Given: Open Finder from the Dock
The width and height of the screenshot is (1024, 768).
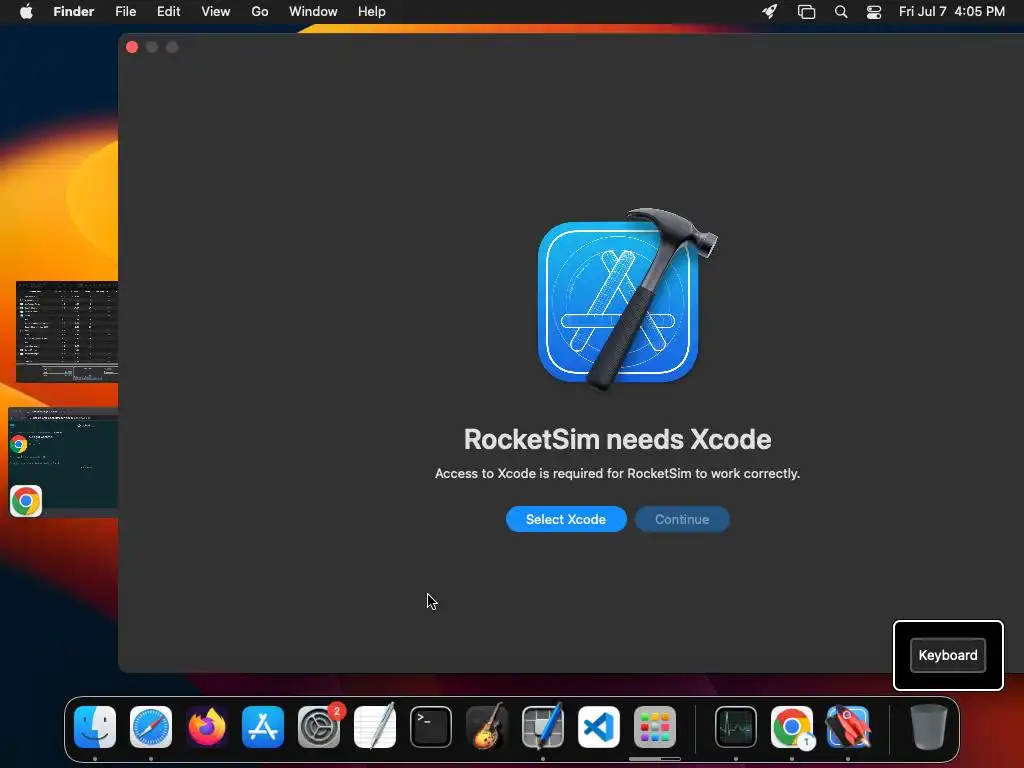Looking at the screenshot, I should [x=95, y=727].
